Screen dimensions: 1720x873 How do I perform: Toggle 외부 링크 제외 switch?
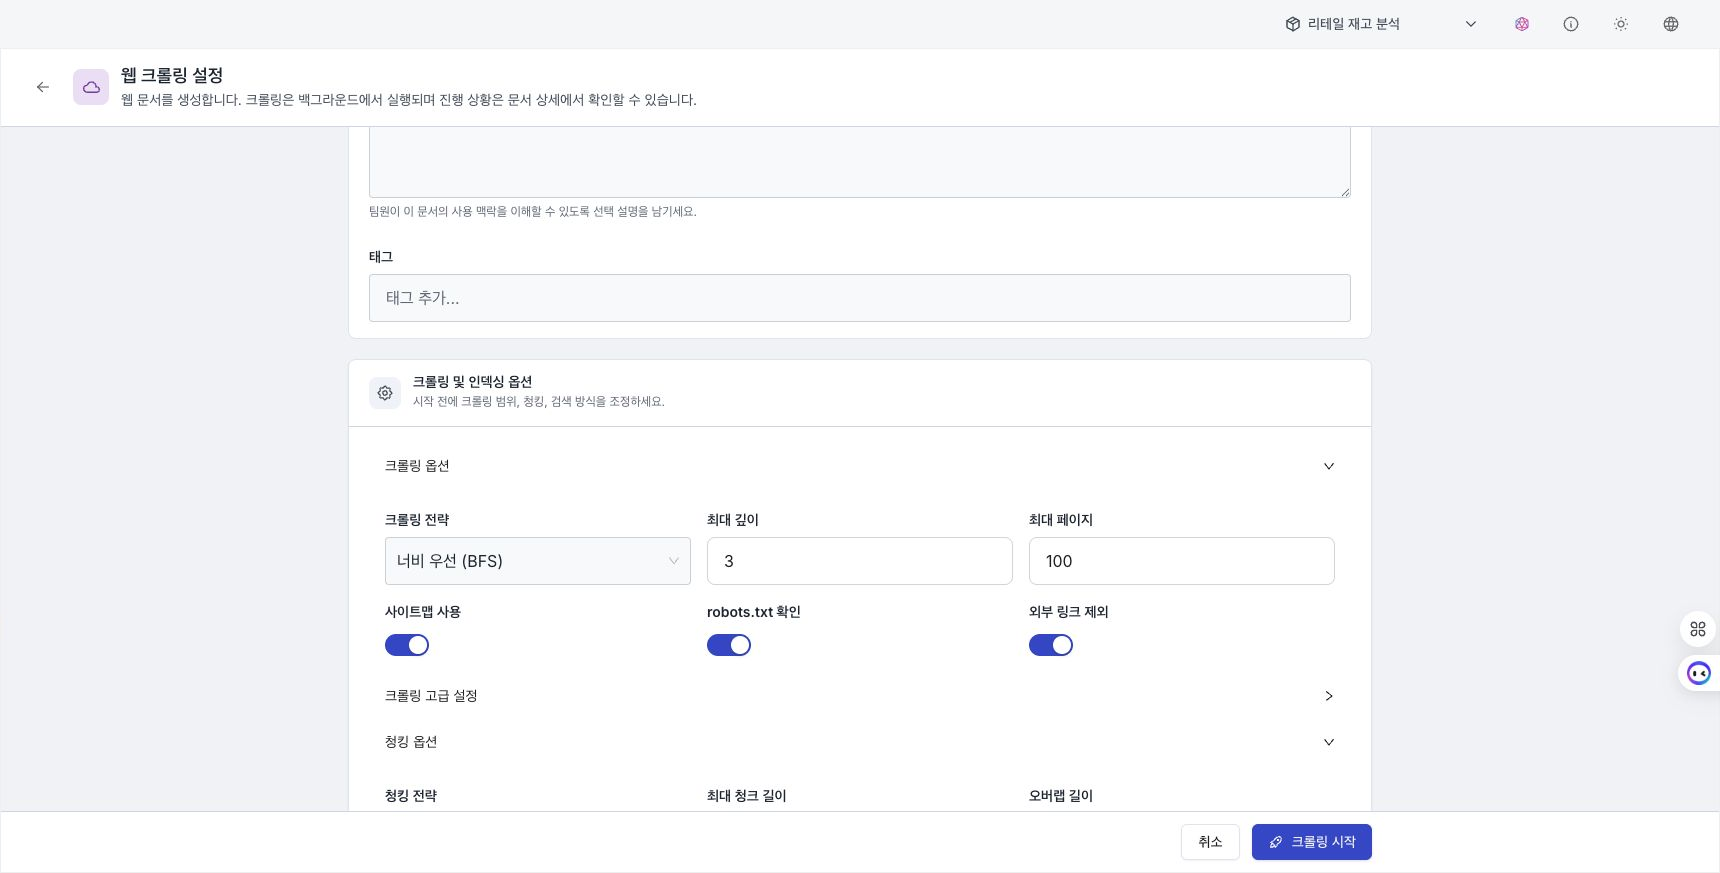[1051, 645]
